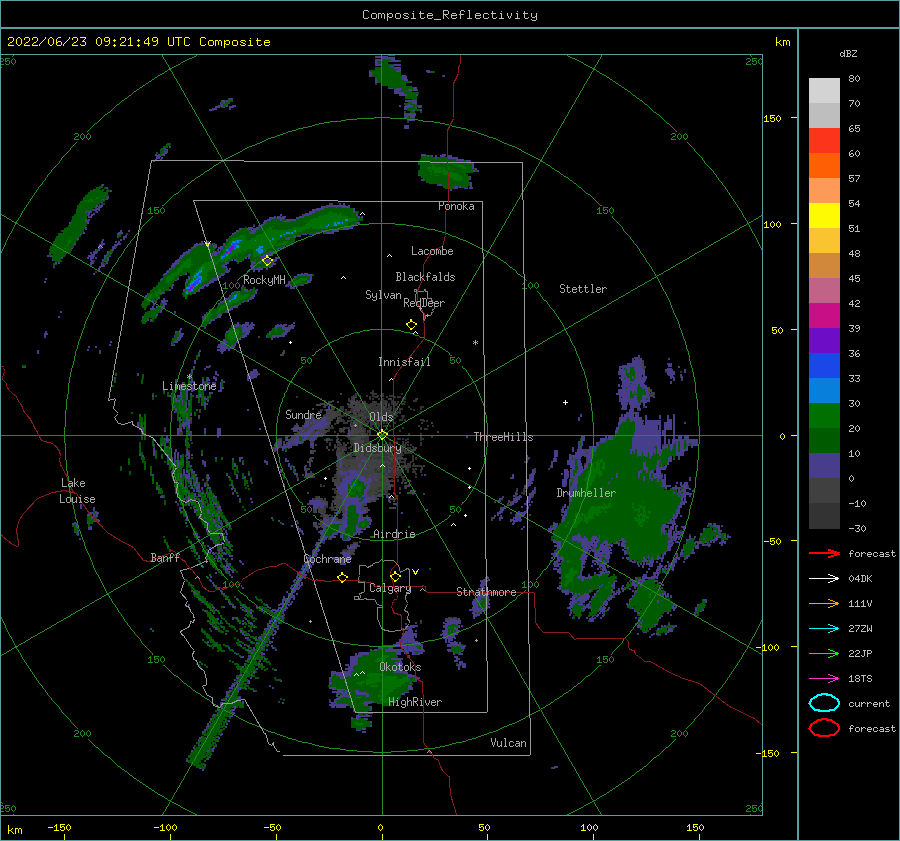The width and height of the screenshot is (900, 841).
Task: Click the red forecast arrow legend icon
Action: (824, 553)
